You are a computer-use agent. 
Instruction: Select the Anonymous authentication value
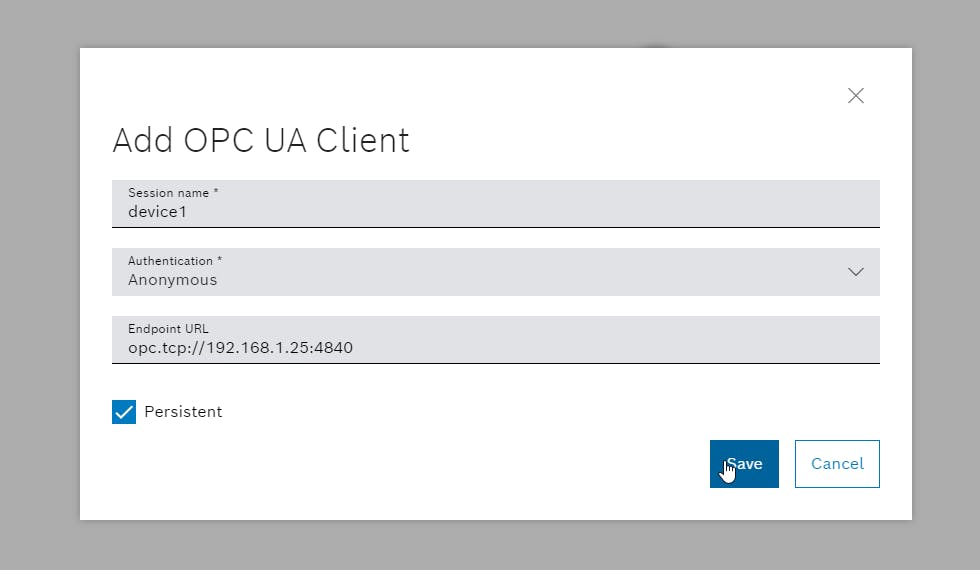click(x=172, y=280)
